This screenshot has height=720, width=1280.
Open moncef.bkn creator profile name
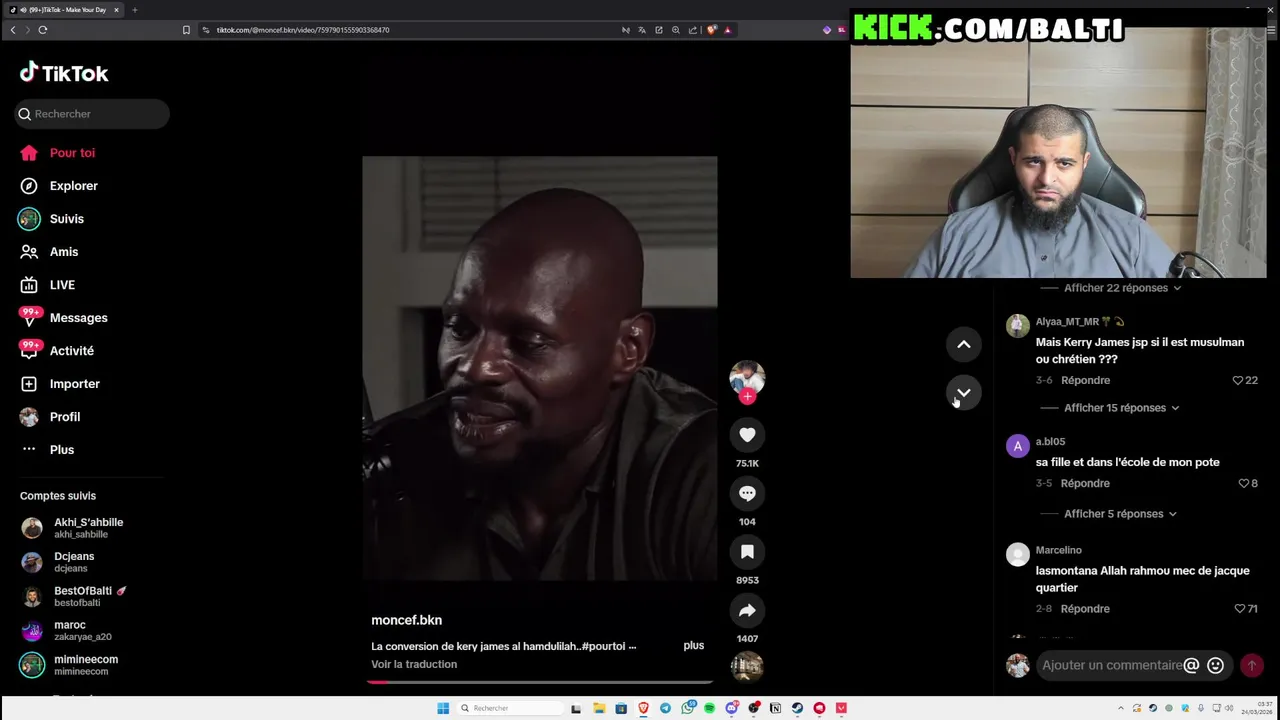tap(406, 620)
